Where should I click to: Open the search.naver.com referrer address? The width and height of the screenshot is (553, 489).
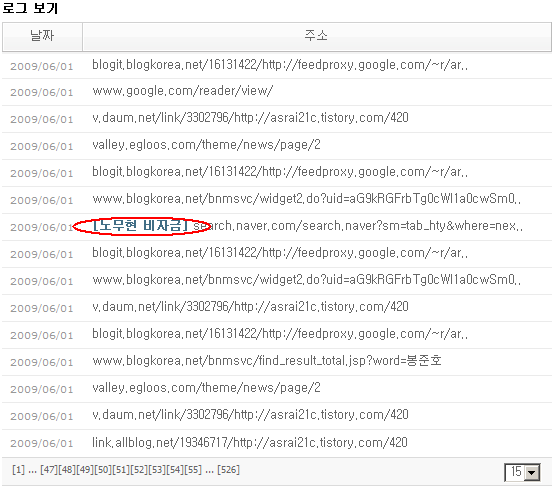coord(358,226)
